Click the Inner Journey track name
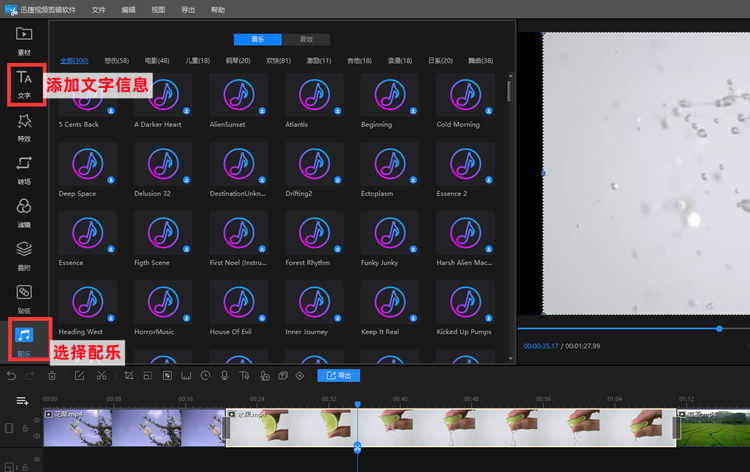The height and width of the screenshot is (472, 750). coord(307,332)
